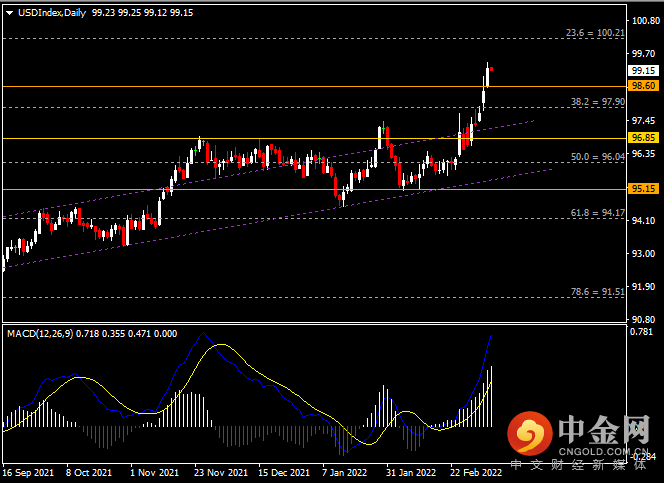
Task: Select the date label 22 Feb 2022
Action: [x=476, y=472]
